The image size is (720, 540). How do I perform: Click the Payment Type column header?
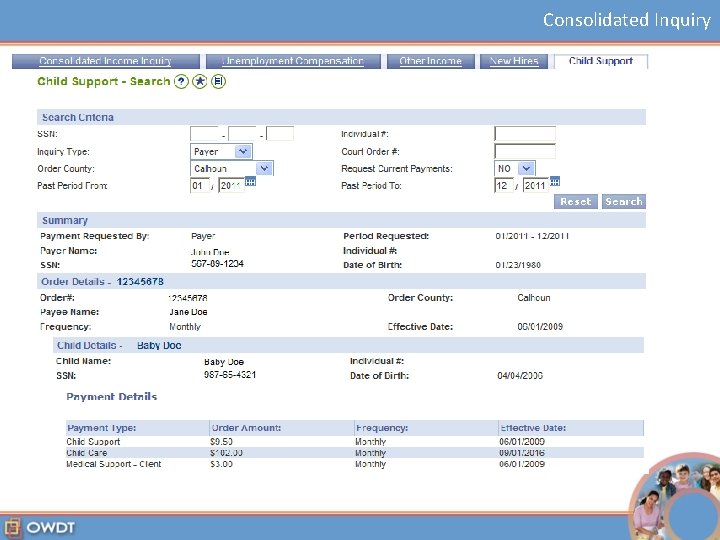[x=137, y=428]
